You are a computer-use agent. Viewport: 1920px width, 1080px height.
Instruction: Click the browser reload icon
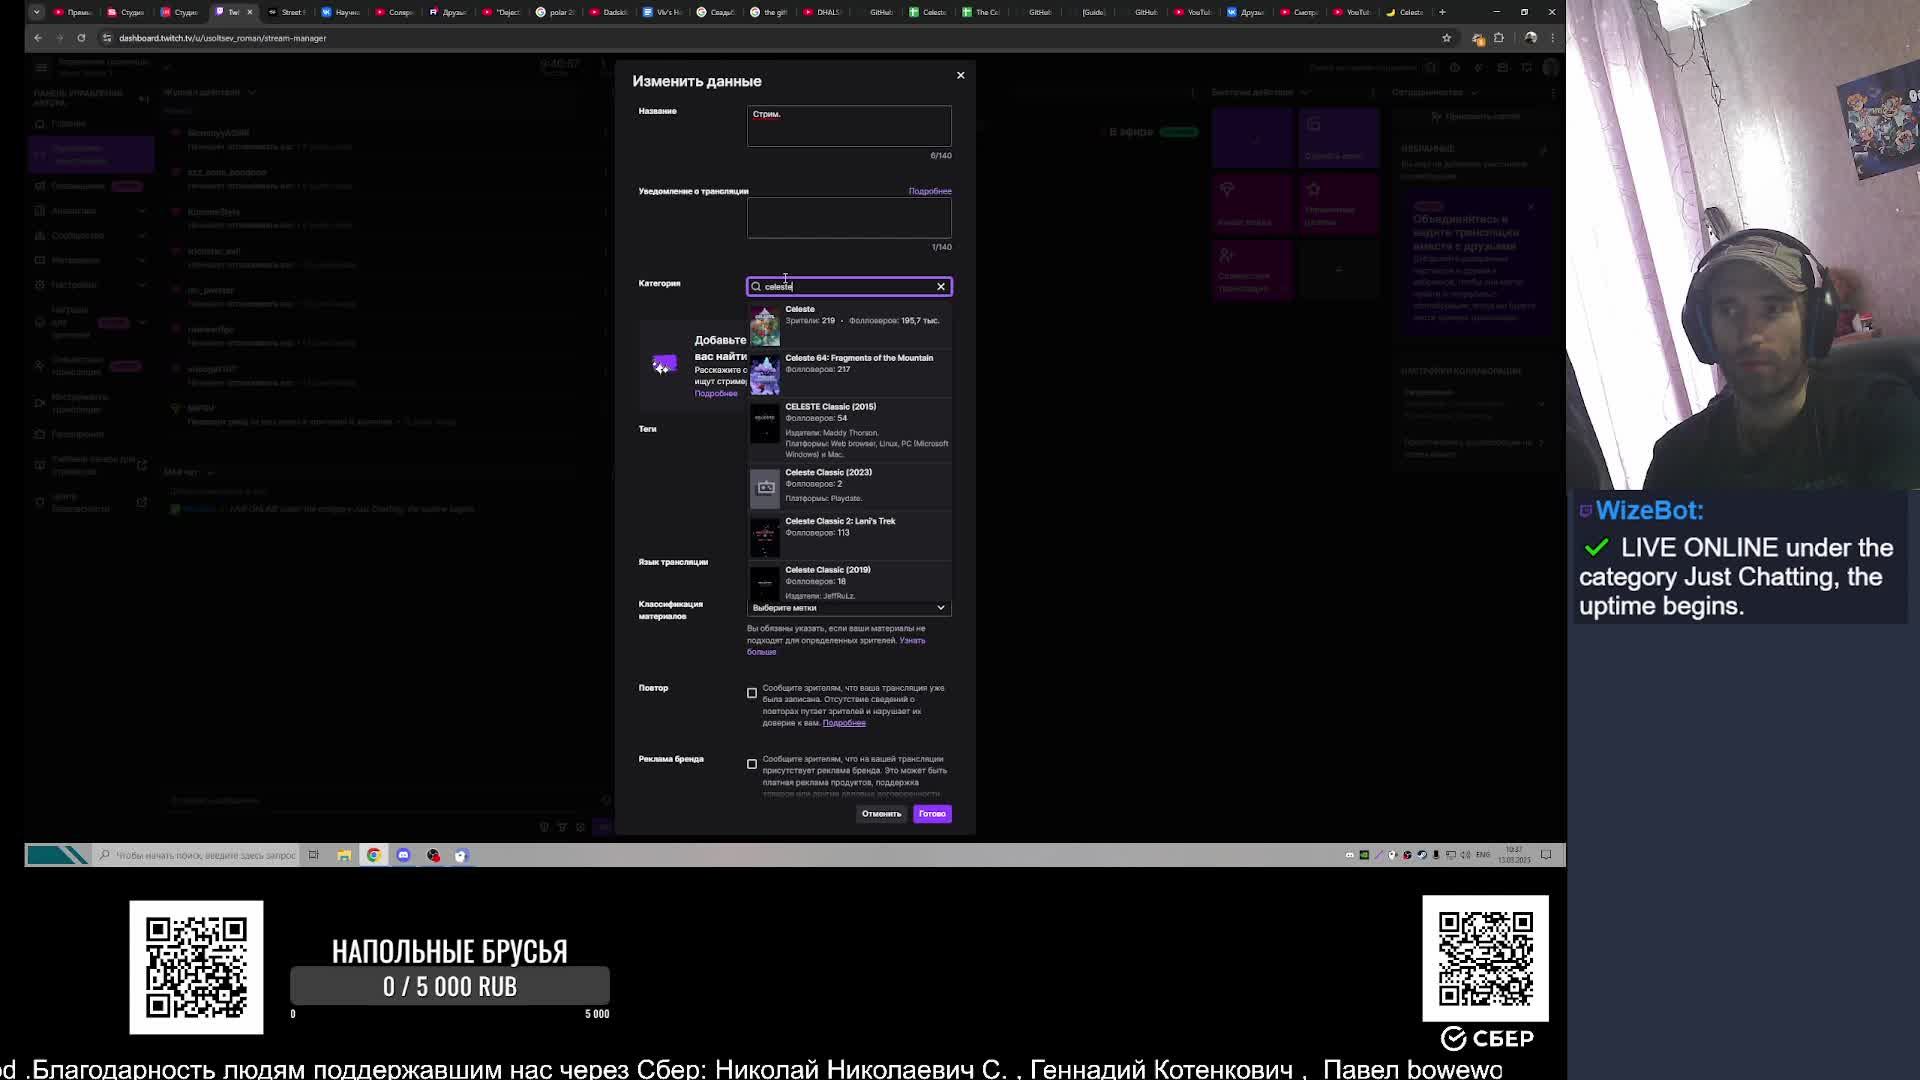(81, 38)
